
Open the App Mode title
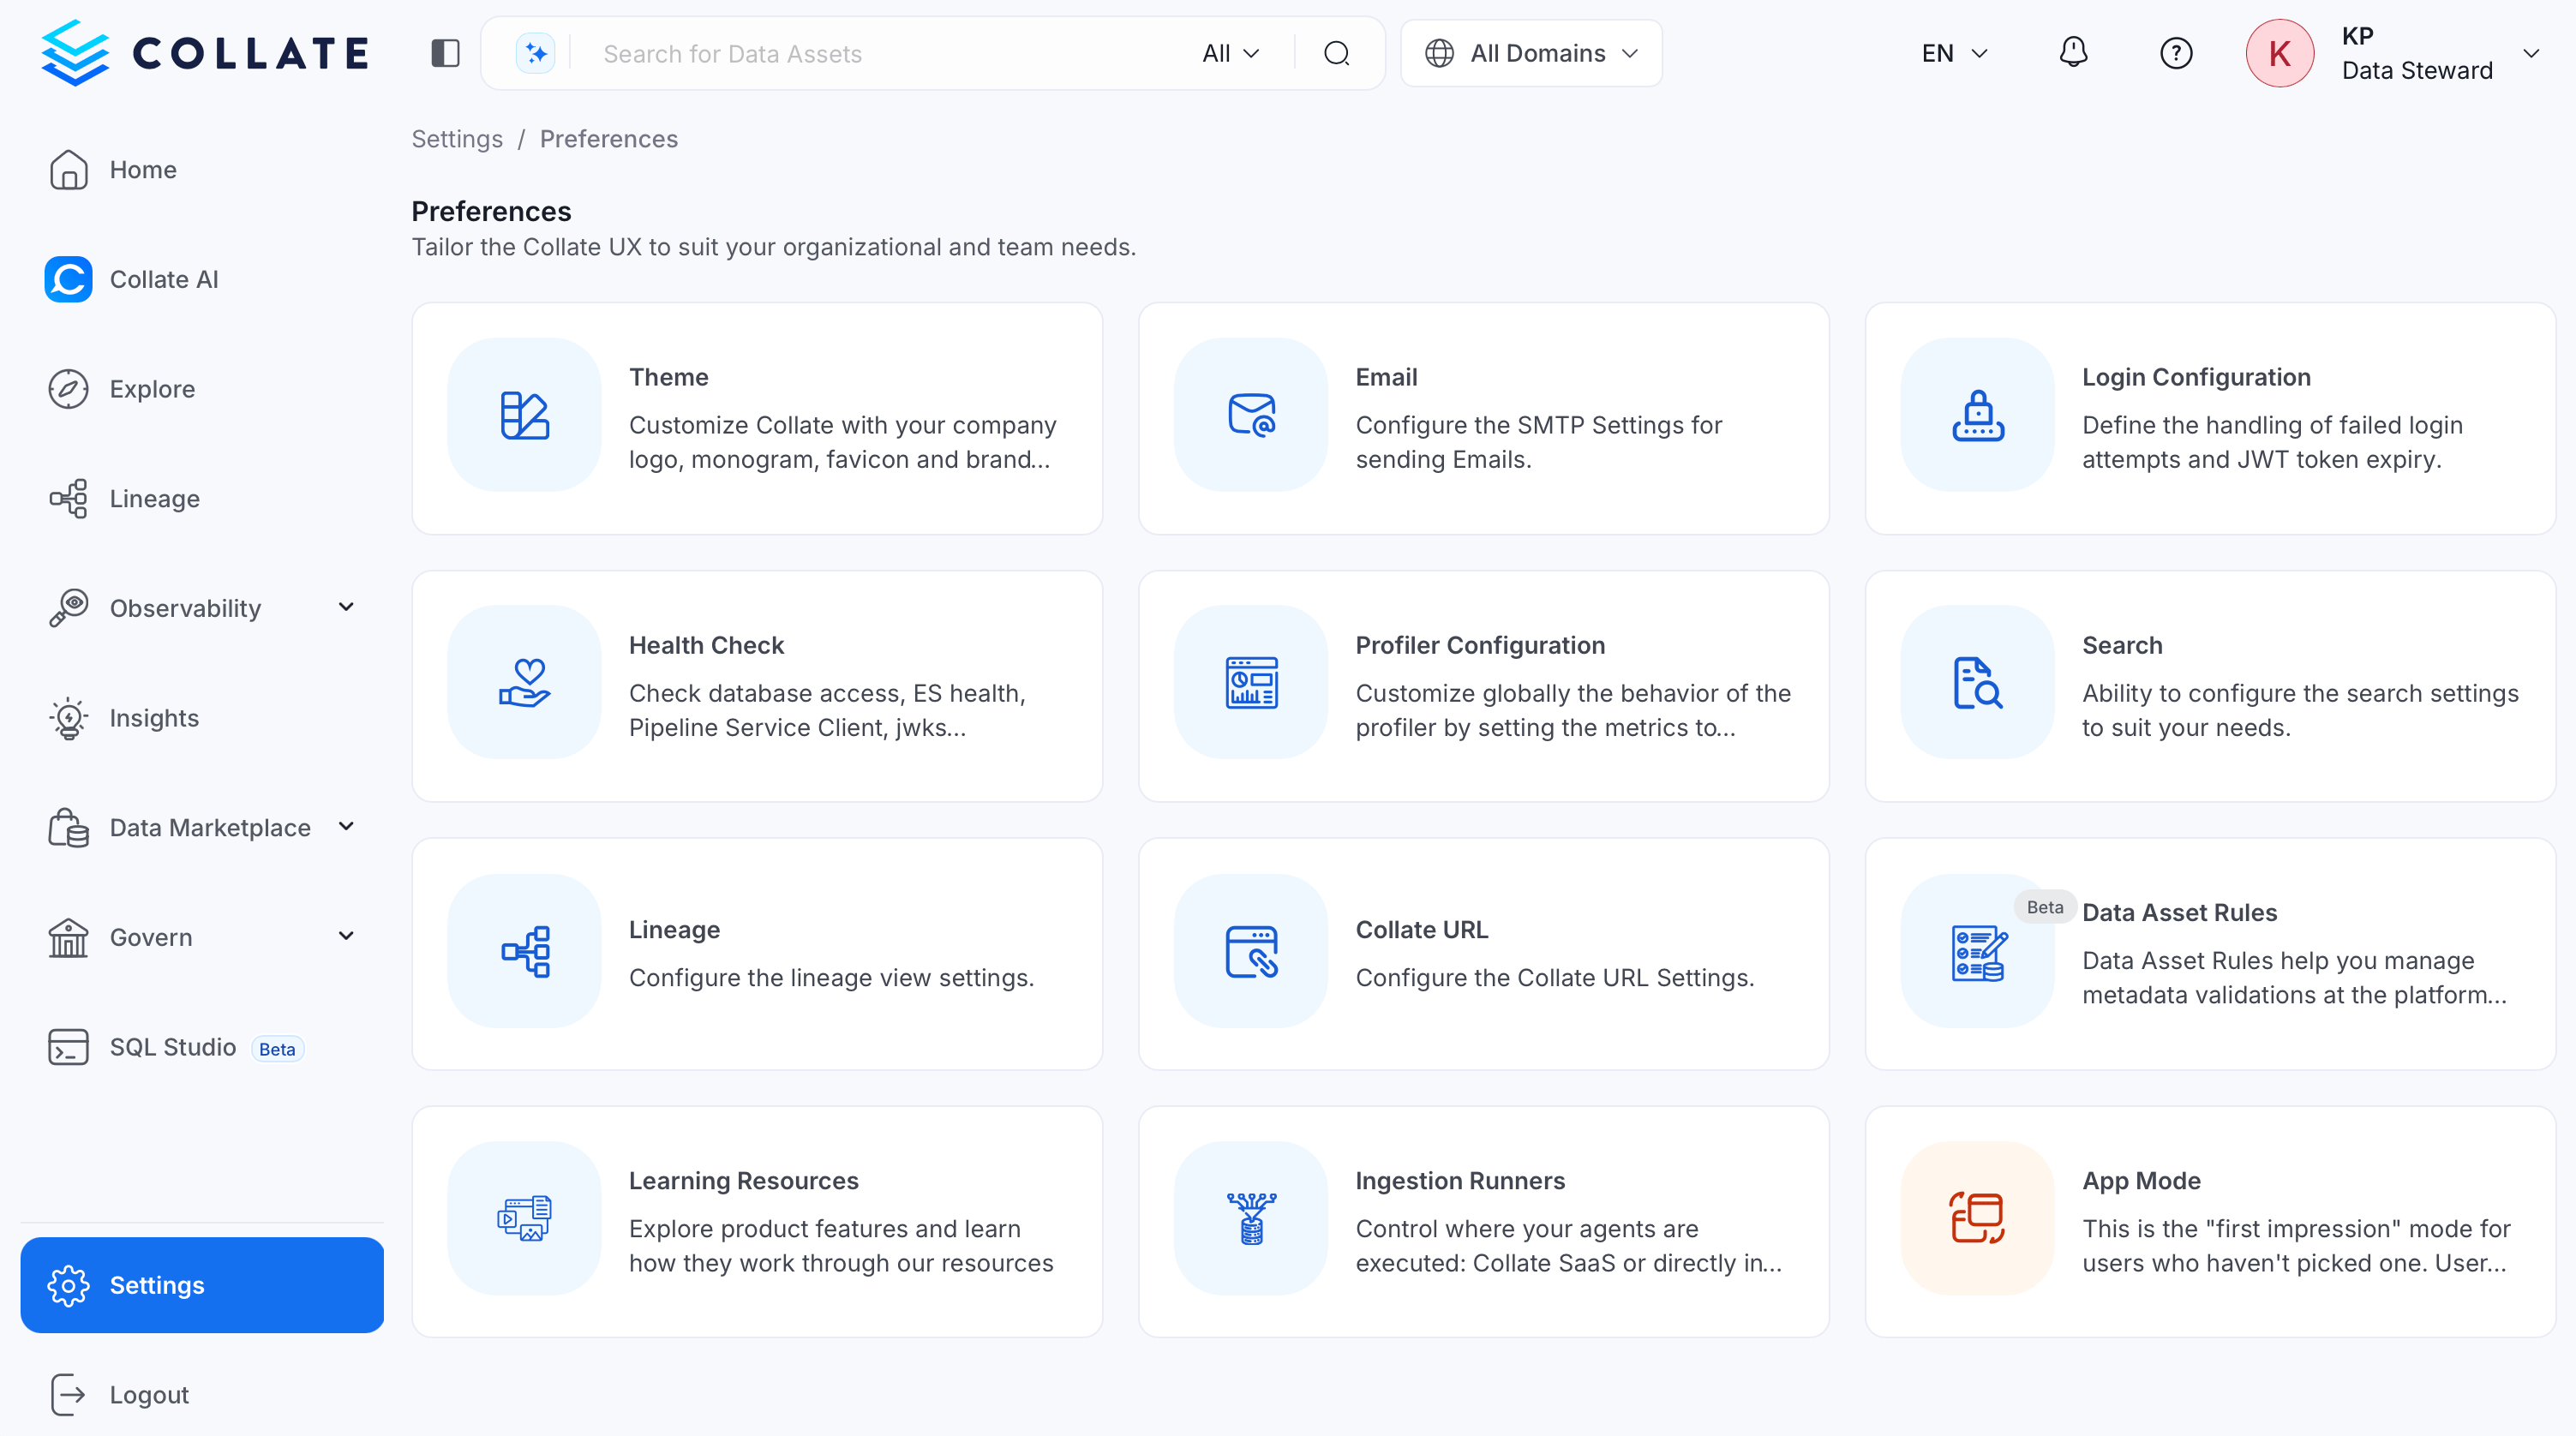tap(2141, 1180)
